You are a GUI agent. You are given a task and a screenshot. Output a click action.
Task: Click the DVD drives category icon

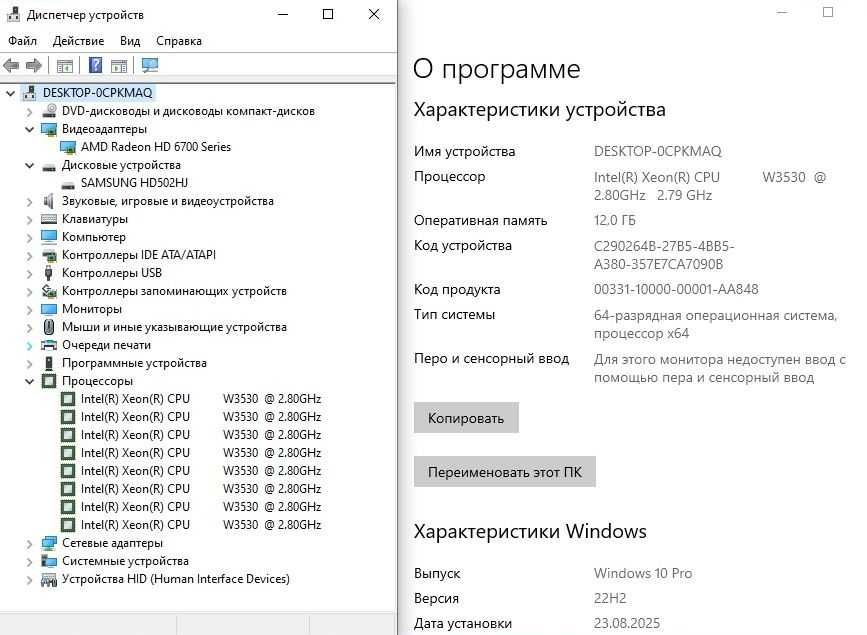pyautogui.click(x=49, y=111)
